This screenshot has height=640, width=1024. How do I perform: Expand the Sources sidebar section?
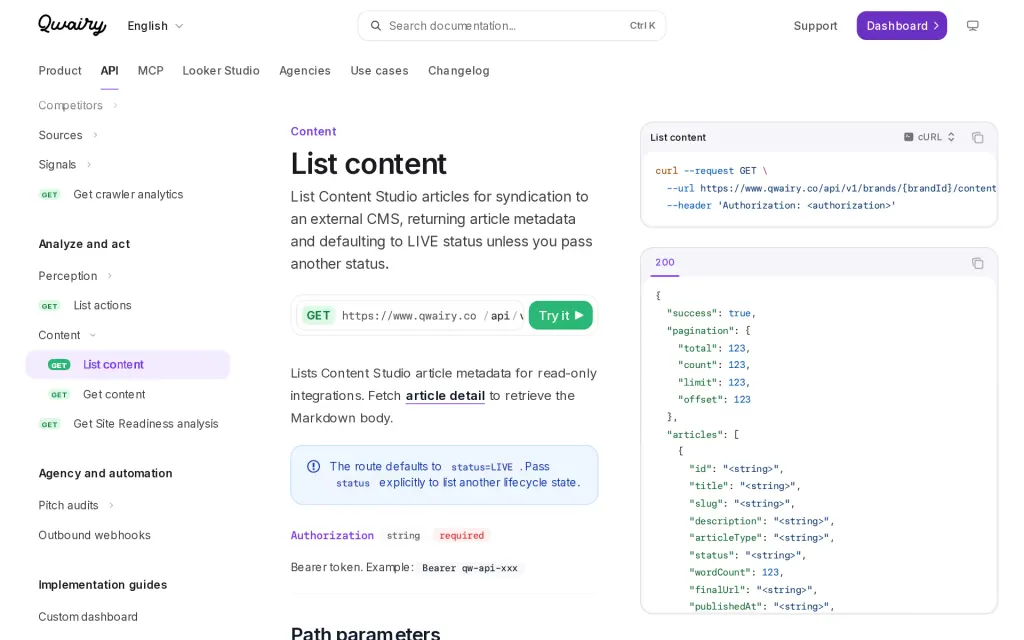68,135
